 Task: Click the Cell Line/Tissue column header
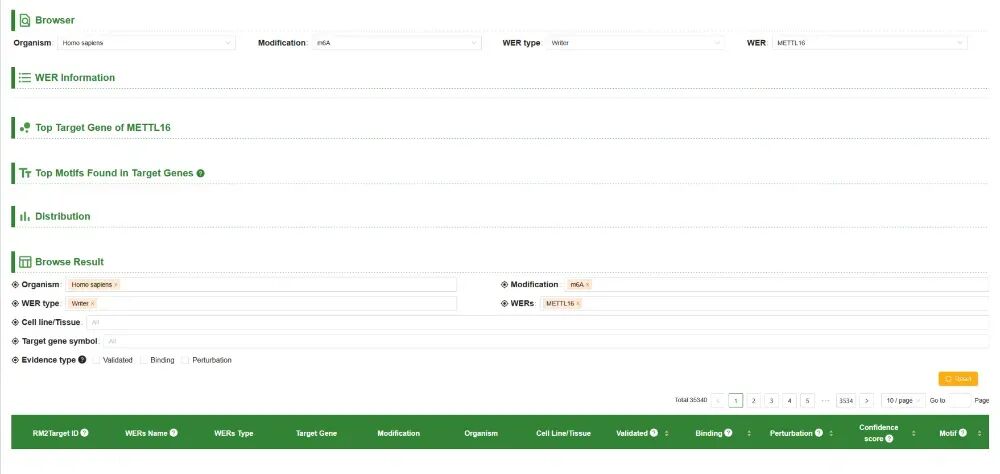(x=563, y=433)
